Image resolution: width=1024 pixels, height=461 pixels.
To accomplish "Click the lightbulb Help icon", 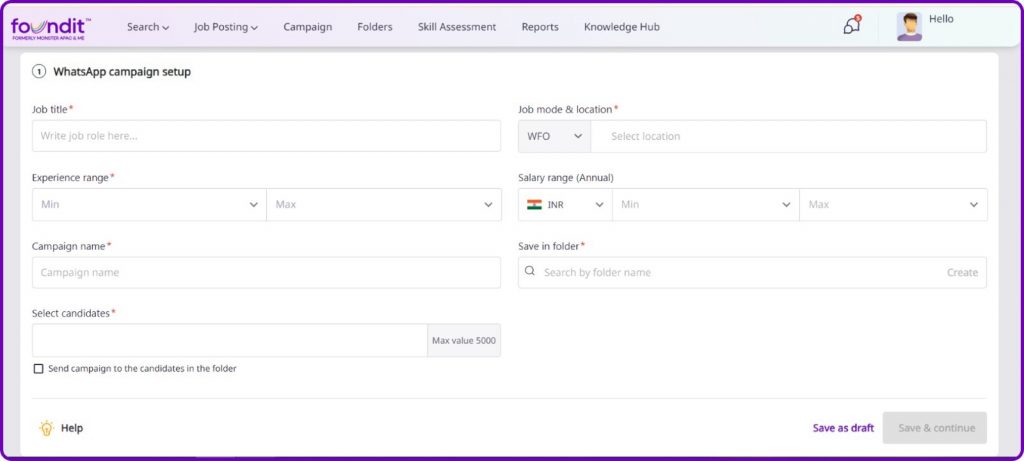I will 46,428.
